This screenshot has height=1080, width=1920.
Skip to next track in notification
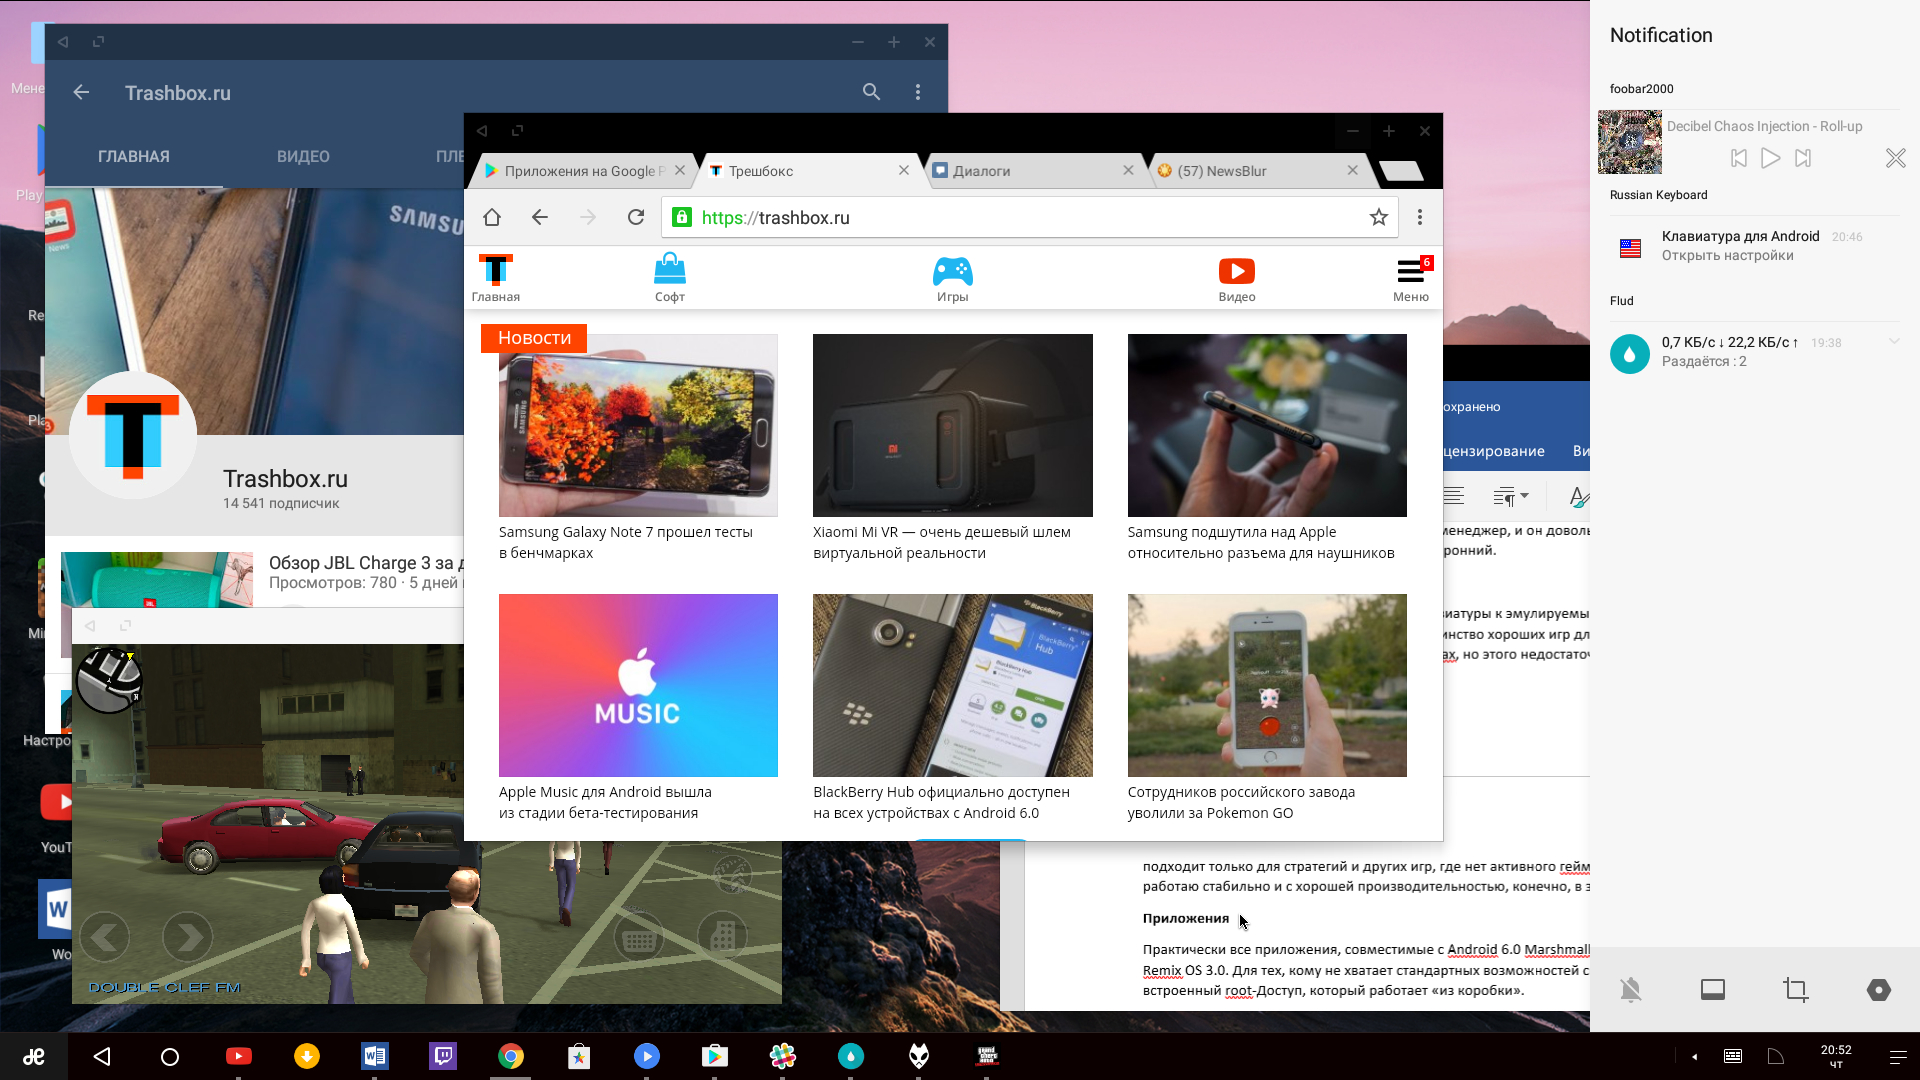(x=1803, y=158)
